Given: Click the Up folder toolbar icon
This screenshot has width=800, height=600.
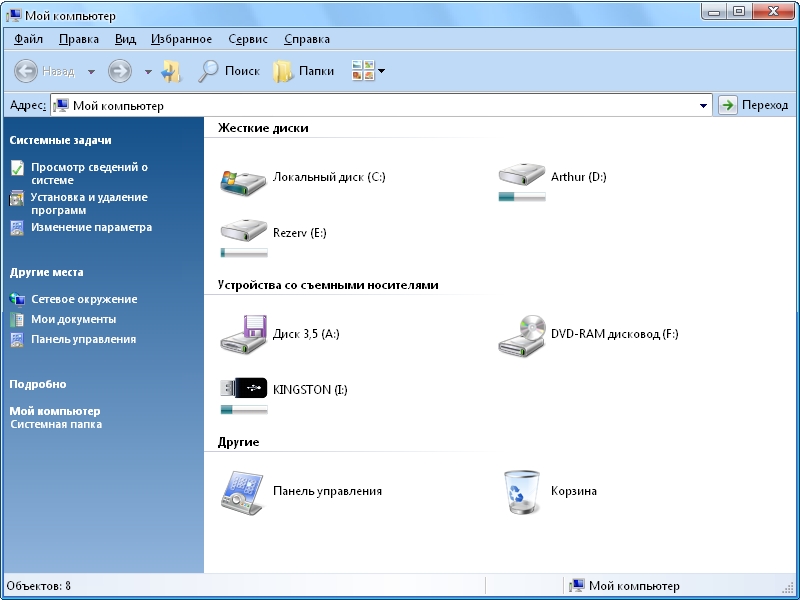Looking at the screenshot, I should (172, 71).
